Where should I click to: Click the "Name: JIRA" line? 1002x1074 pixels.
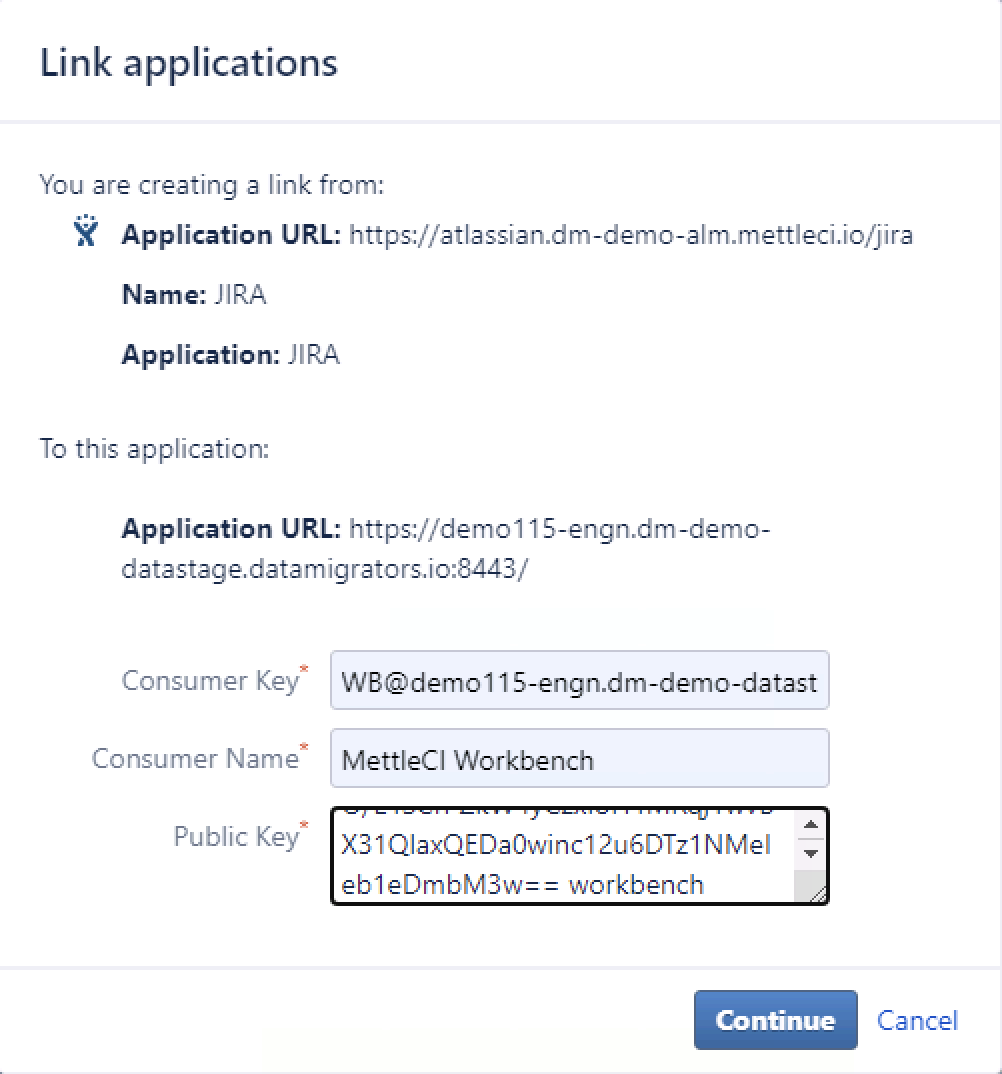[194, 295]
